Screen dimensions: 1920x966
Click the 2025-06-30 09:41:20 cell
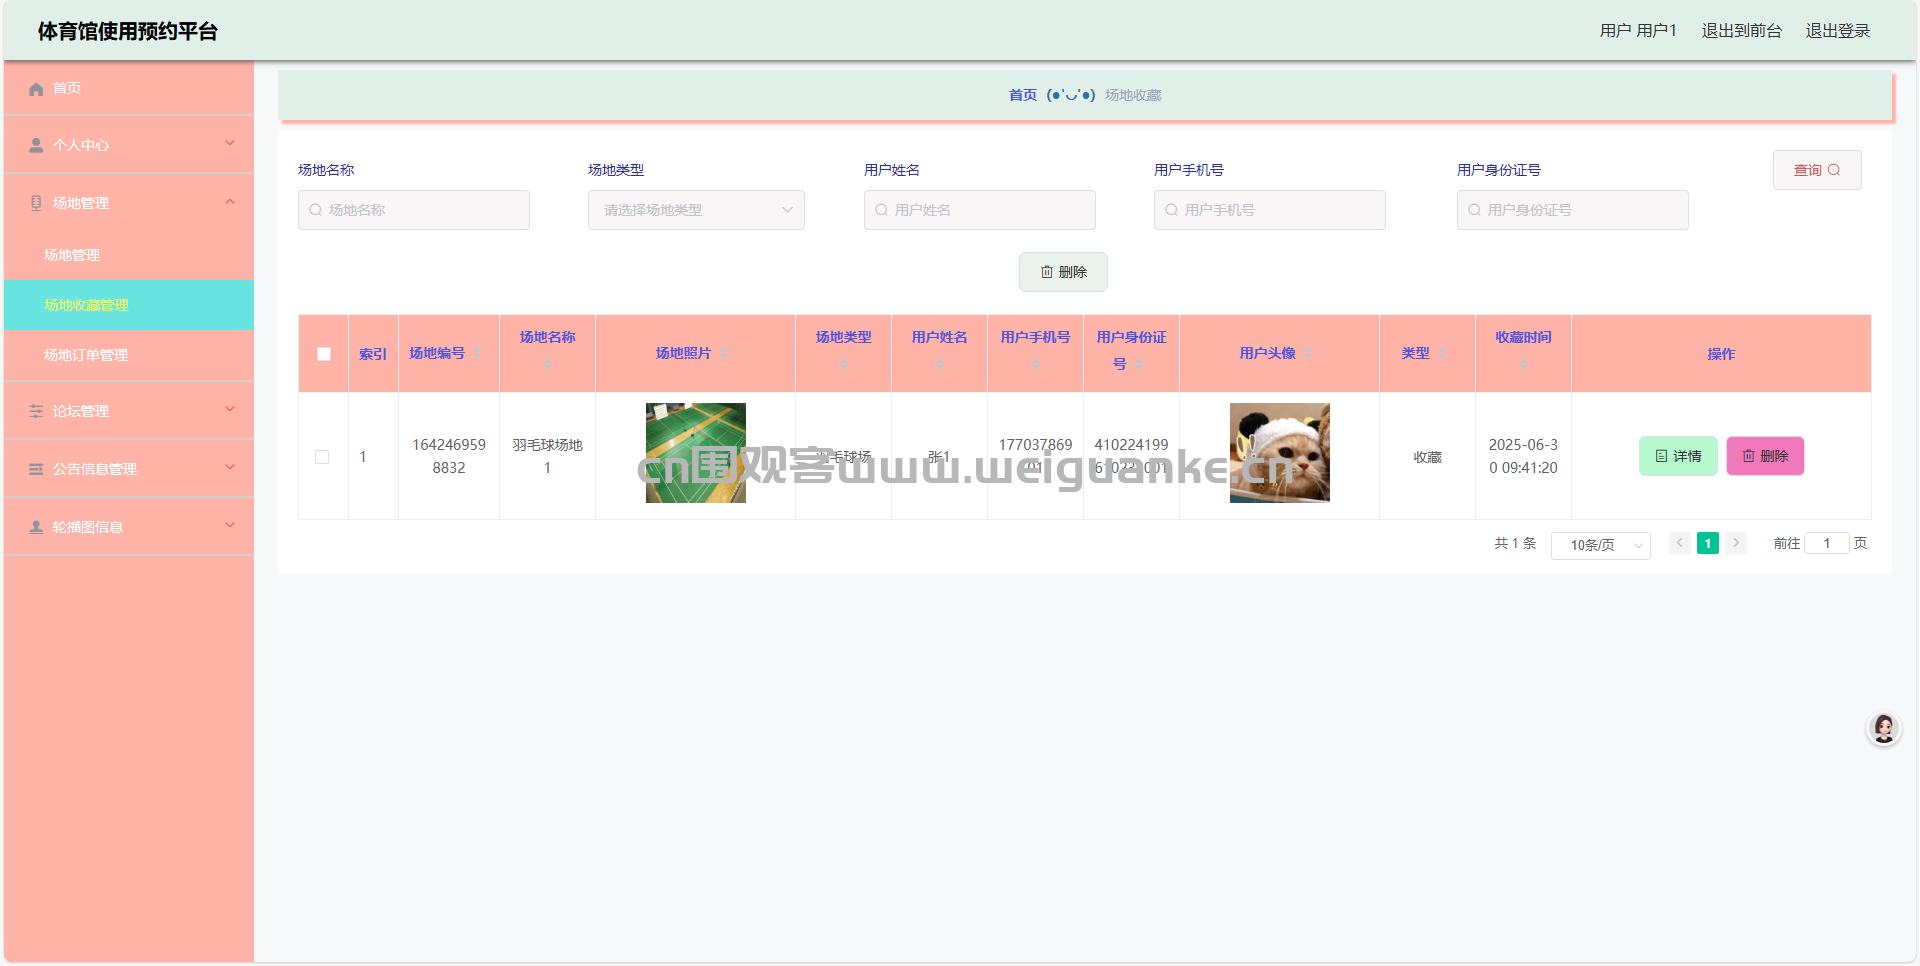1523,456
